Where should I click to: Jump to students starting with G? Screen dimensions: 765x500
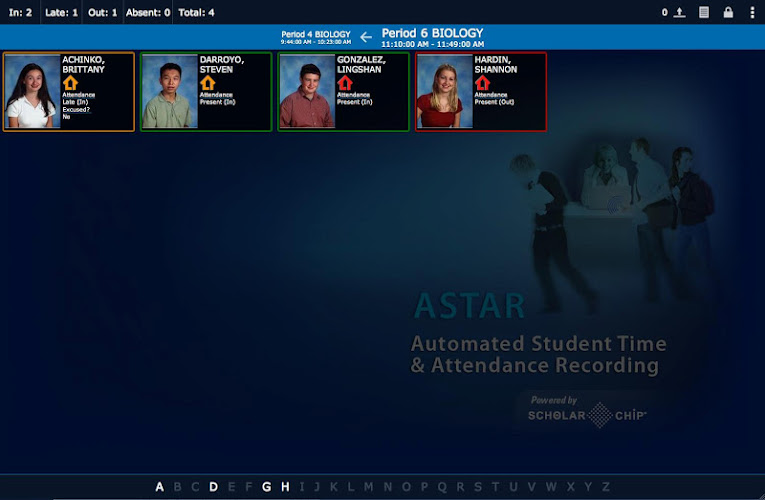267,487
